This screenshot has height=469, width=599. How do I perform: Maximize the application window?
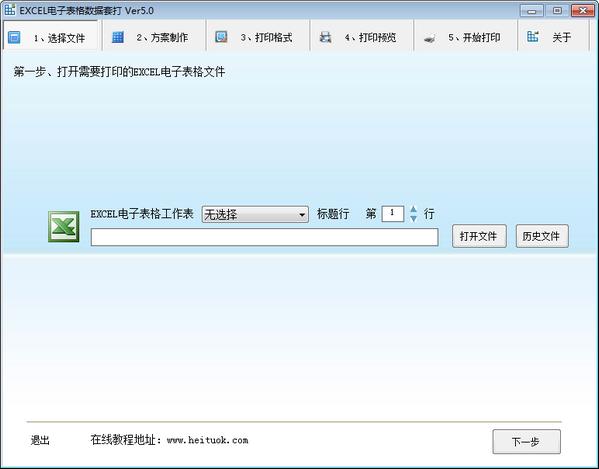(x=557, y=11)
